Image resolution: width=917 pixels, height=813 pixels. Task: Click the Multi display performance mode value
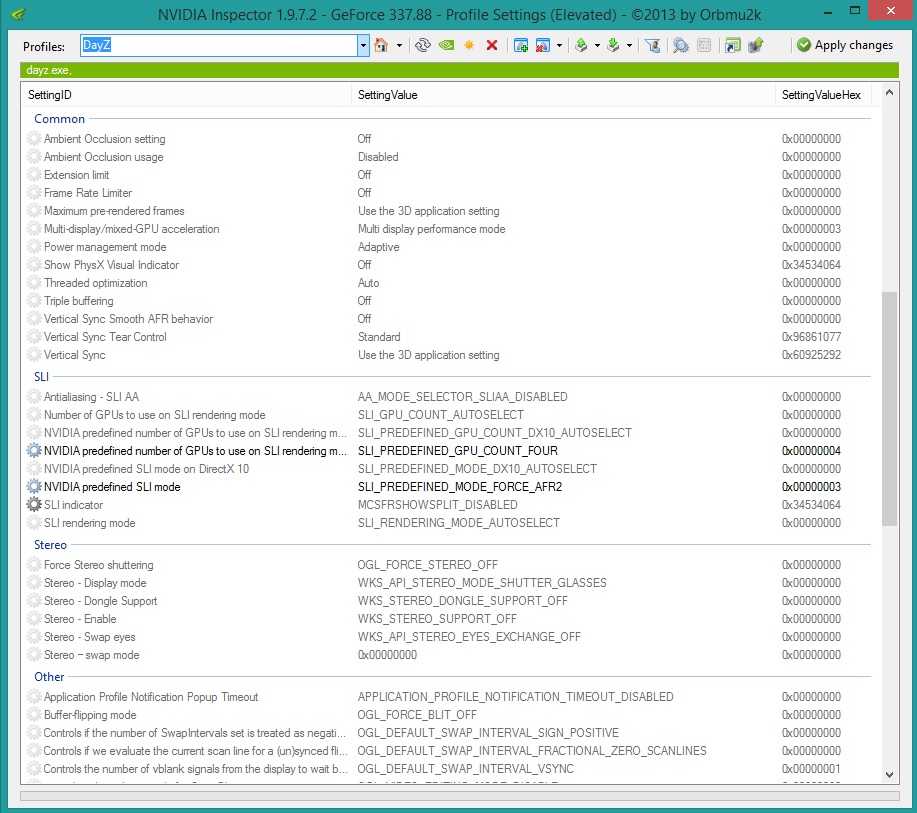[x=432, y=229]
